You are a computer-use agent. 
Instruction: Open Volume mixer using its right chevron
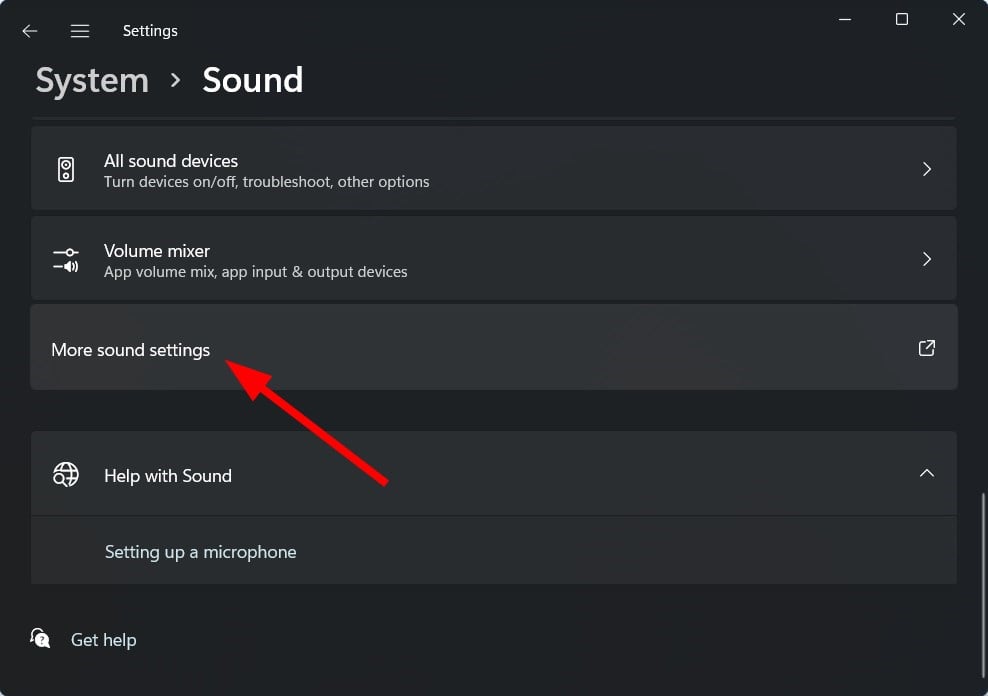[927, 259]
